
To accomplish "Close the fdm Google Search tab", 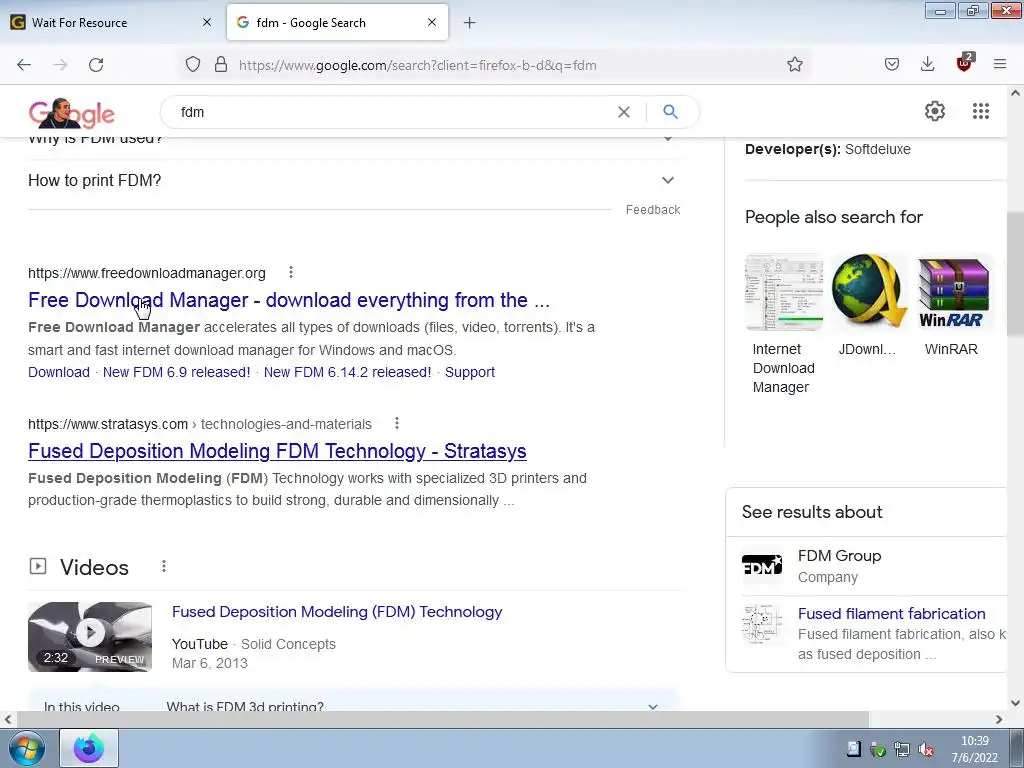I will 432,22.
